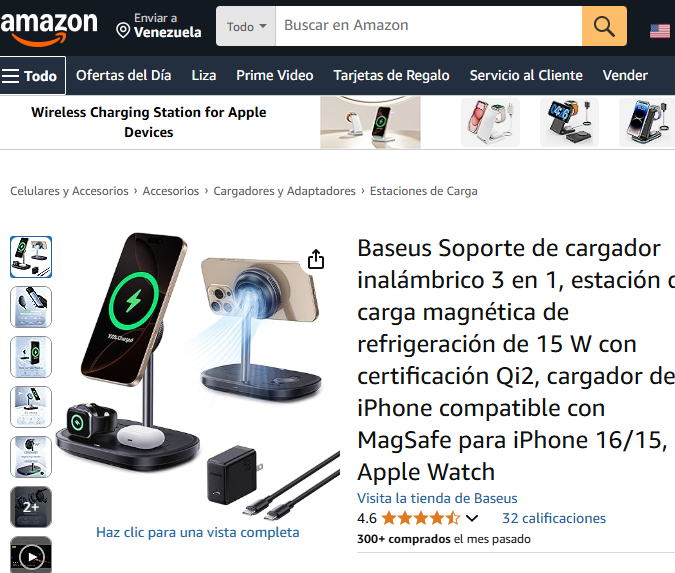Click the Buscar en Amazon search field
The height and width of the screenshot is (573, 675).
[429, 26]
